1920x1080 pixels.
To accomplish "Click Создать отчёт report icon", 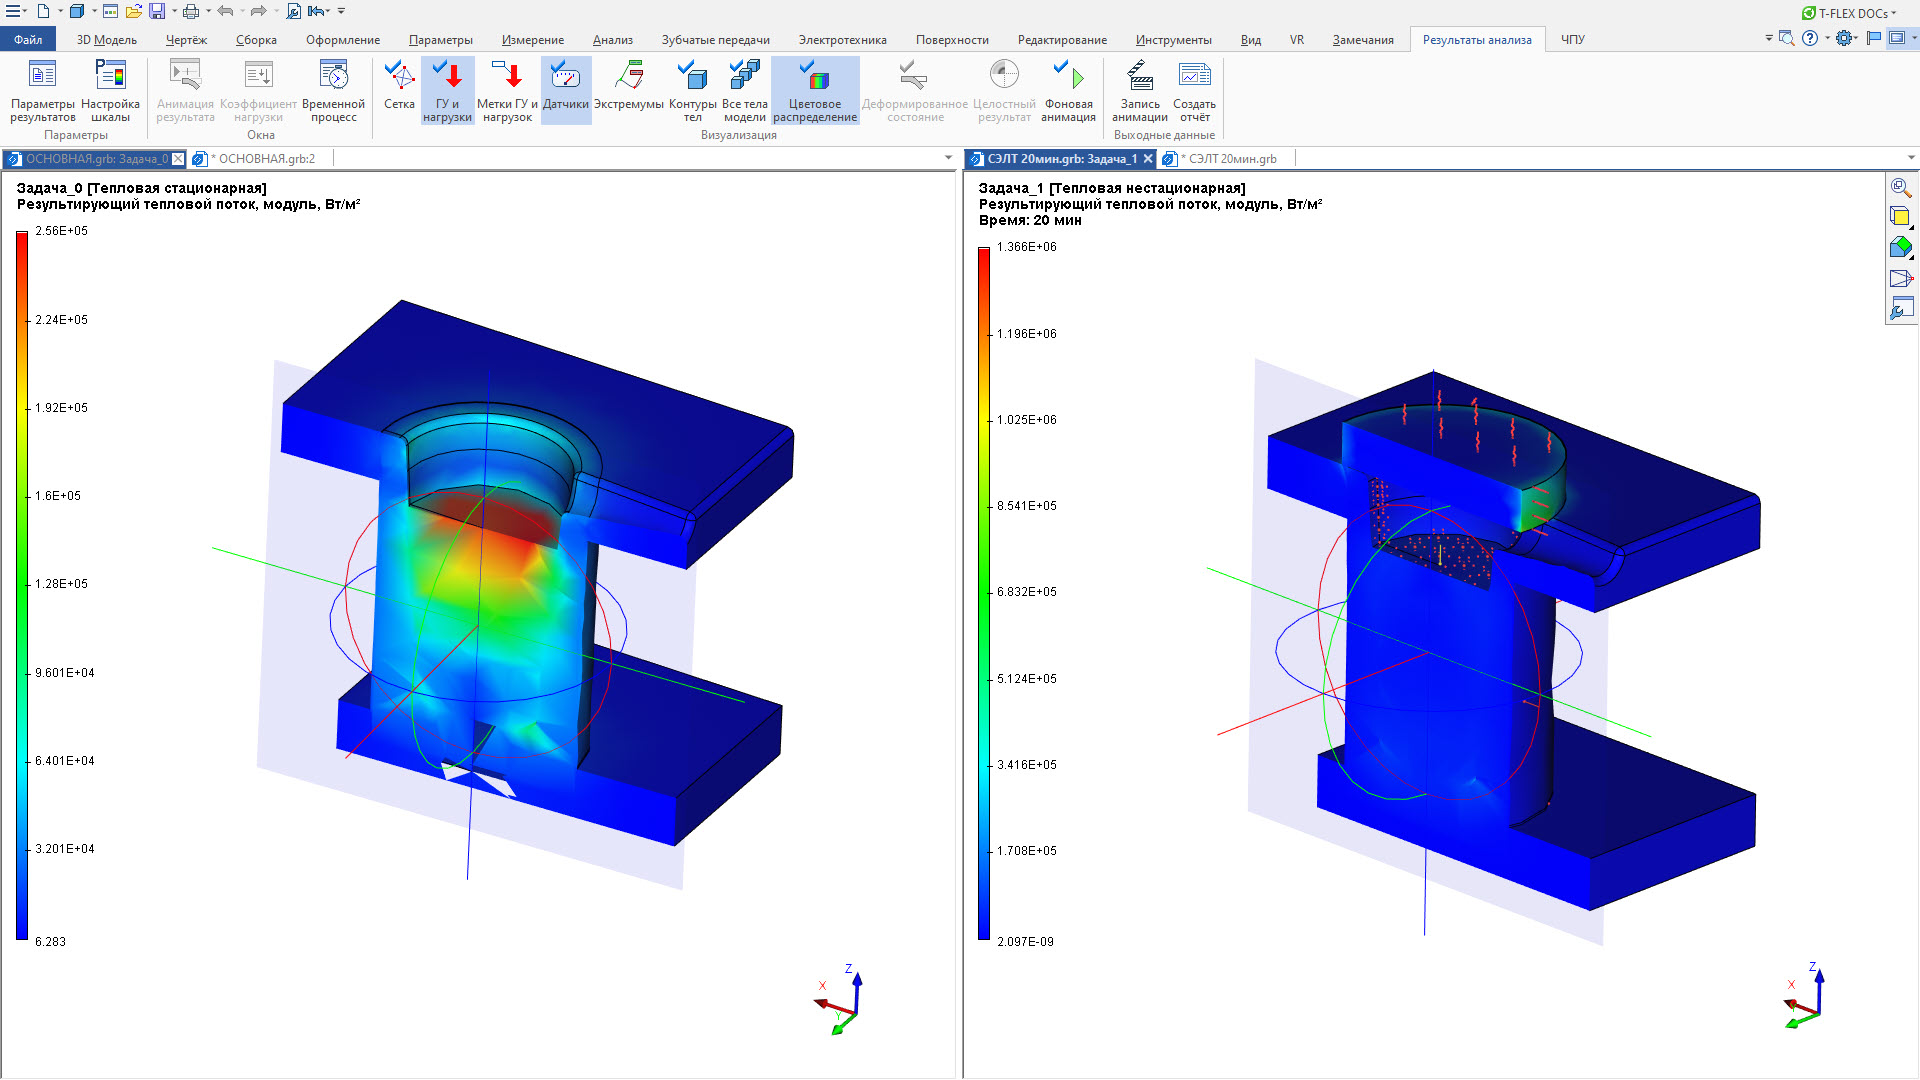I will [1194, 90].
